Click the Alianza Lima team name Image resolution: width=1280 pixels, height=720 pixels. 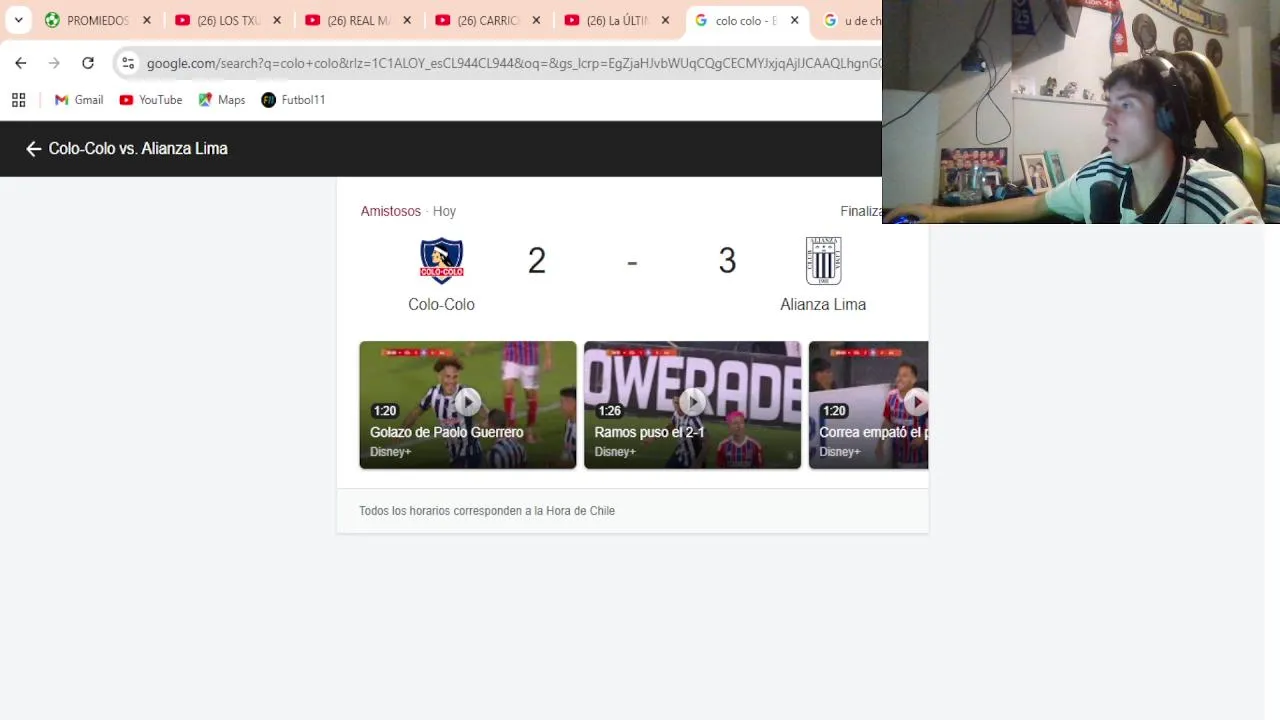823,304
